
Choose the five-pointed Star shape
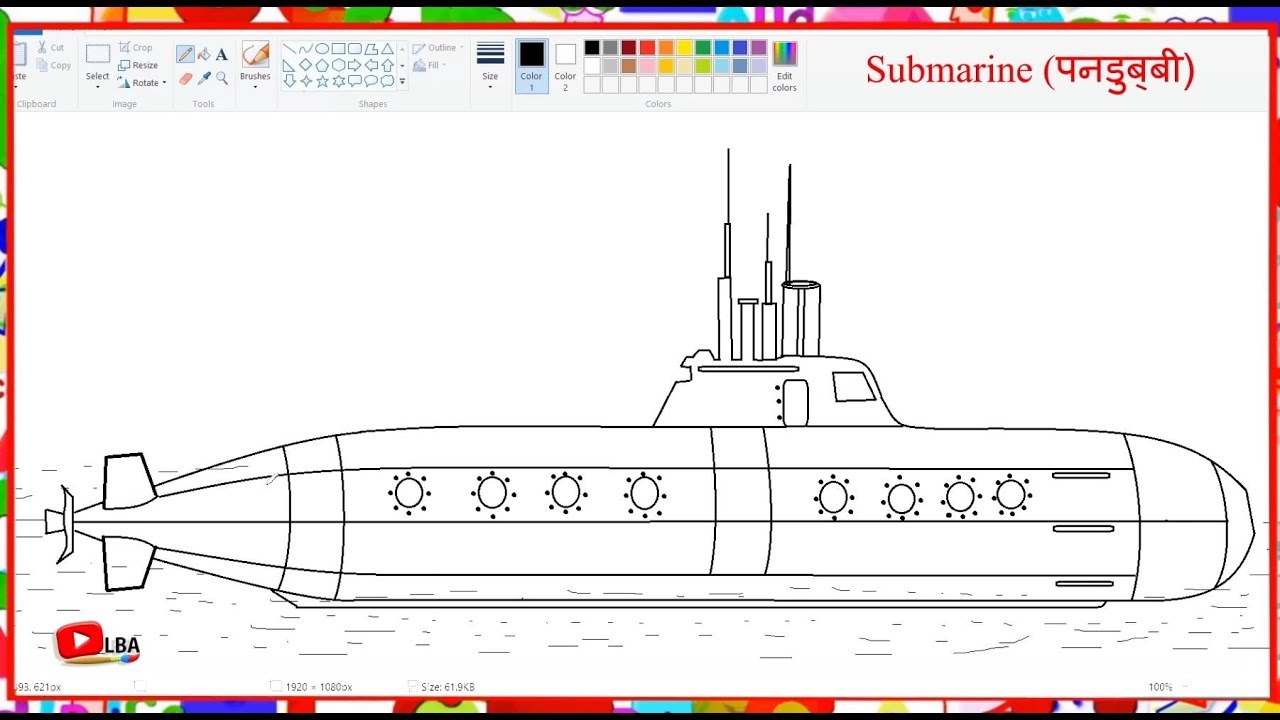click(x=323, y=82)
